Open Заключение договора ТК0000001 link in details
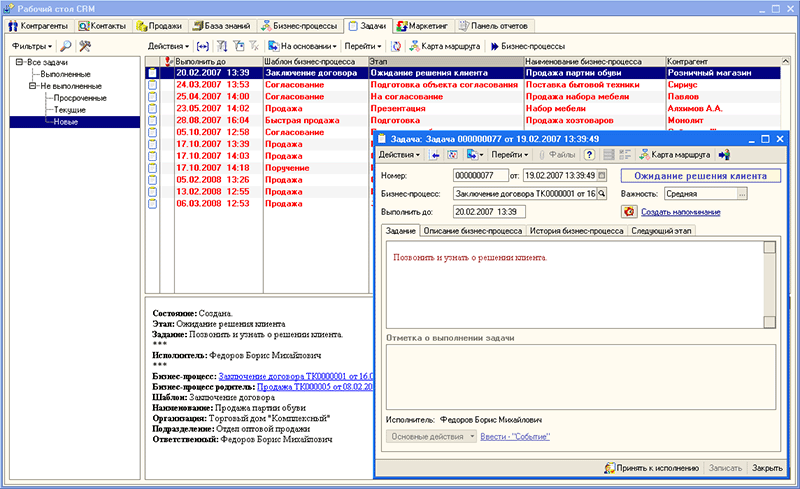The image size is (800, 489). click(x=296, y=376)
